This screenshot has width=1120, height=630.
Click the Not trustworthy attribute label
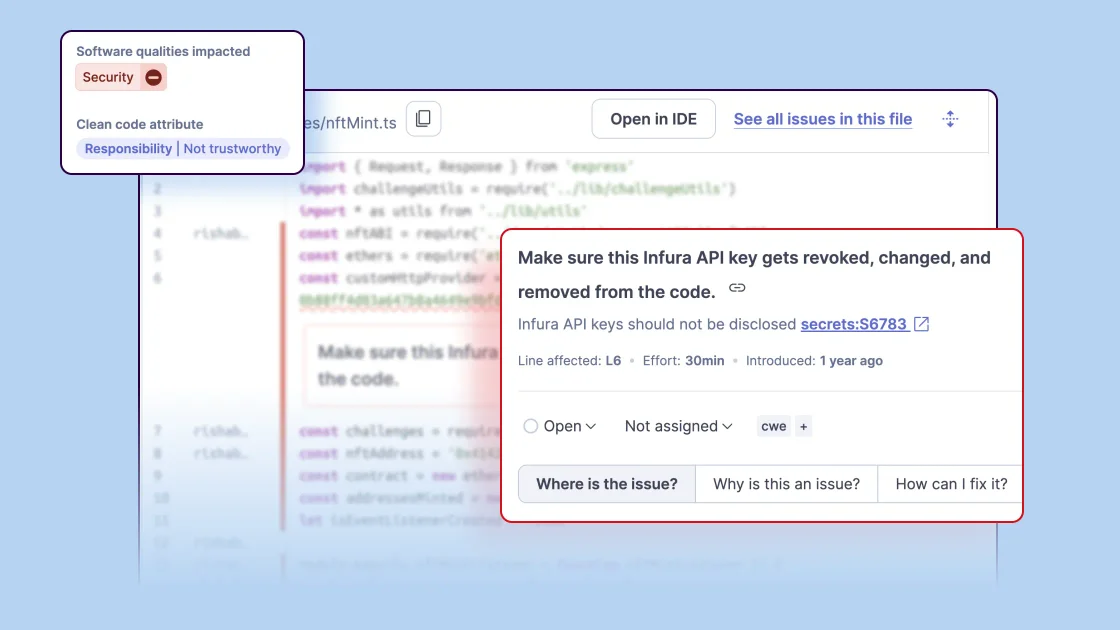coord(232,149)
